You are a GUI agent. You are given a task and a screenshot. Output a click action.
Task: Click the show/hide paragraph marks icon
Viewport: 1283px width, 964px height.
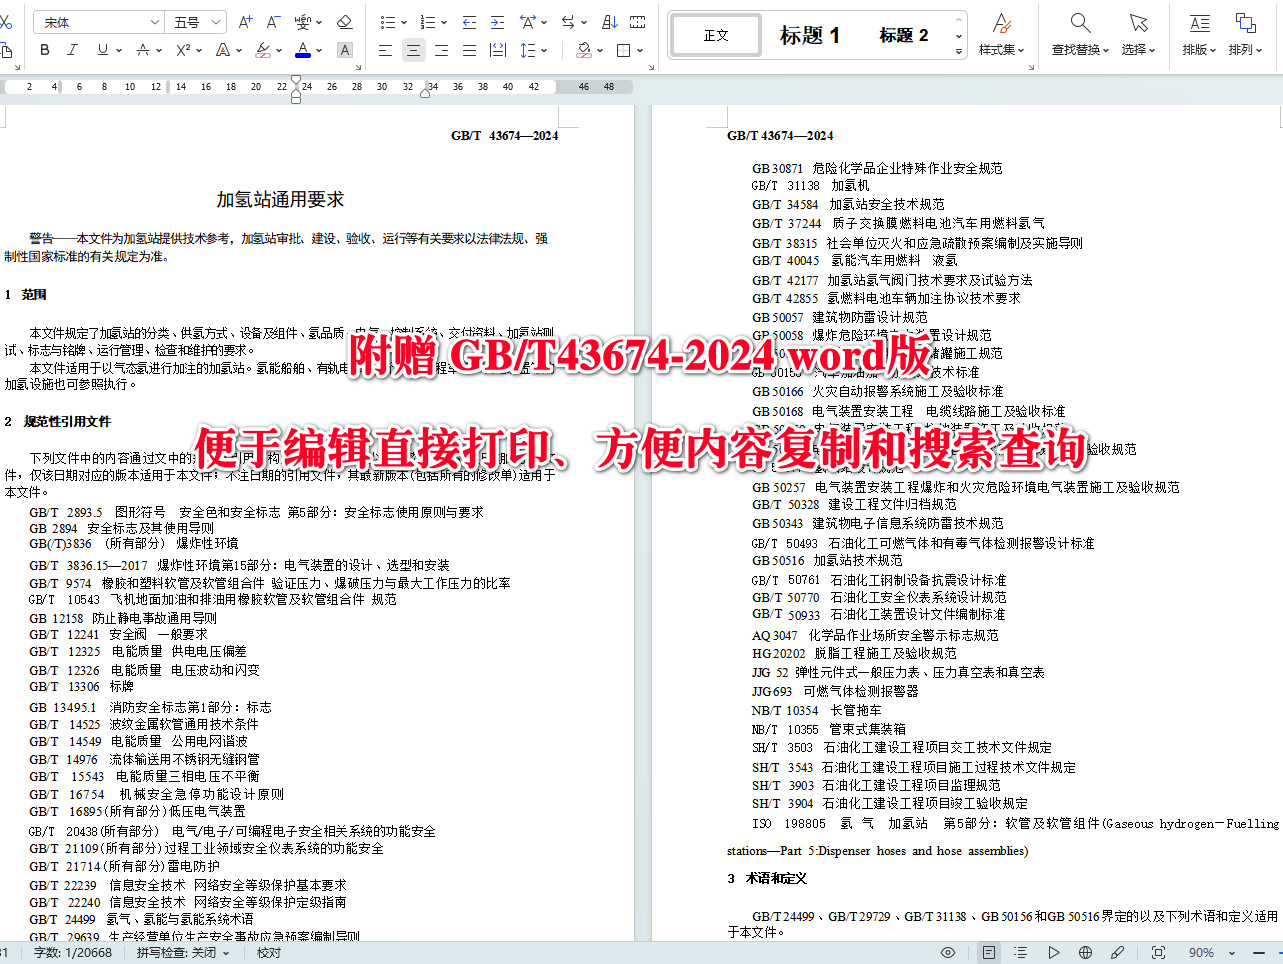point(637,22)
